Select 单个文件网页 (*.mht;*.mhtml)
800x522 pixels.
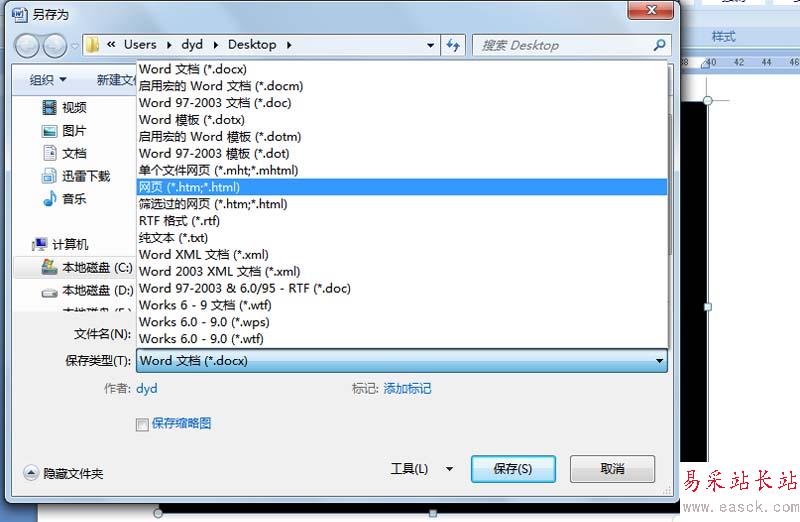click(402, 170)
